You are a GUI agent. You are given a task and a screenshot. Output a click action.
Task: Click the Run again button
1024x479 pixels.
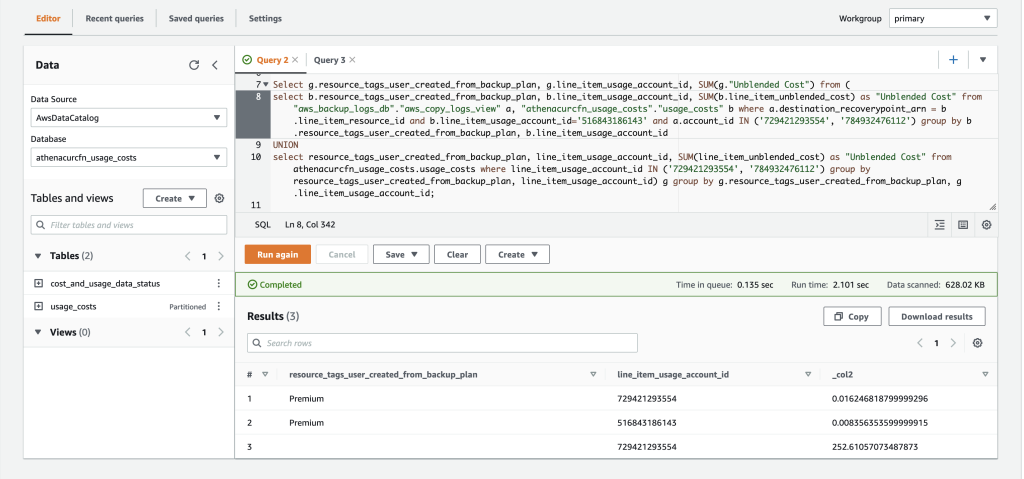coord(278,254)
